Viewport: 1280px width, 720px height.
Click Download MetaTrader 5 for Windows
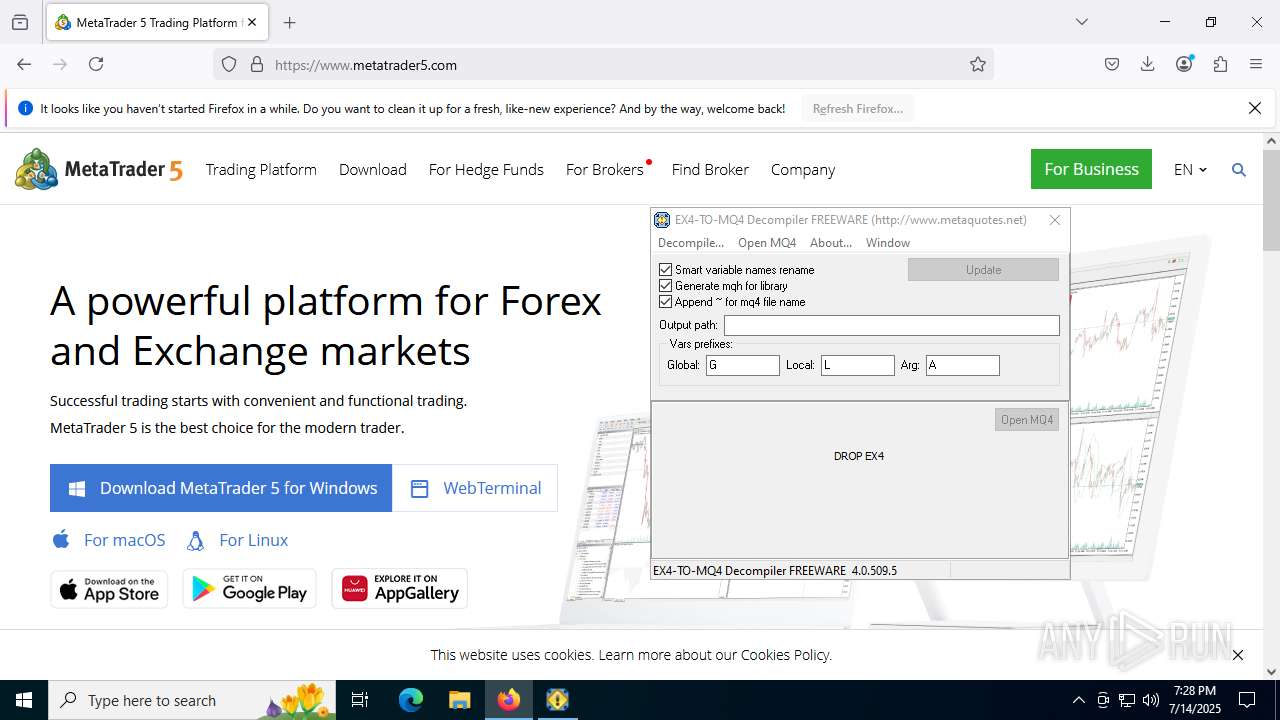(221, 488)
